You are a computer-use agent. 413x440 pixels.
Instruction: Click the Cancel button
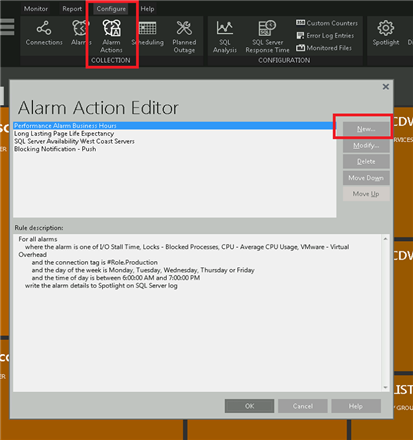[x=303, y=406]
